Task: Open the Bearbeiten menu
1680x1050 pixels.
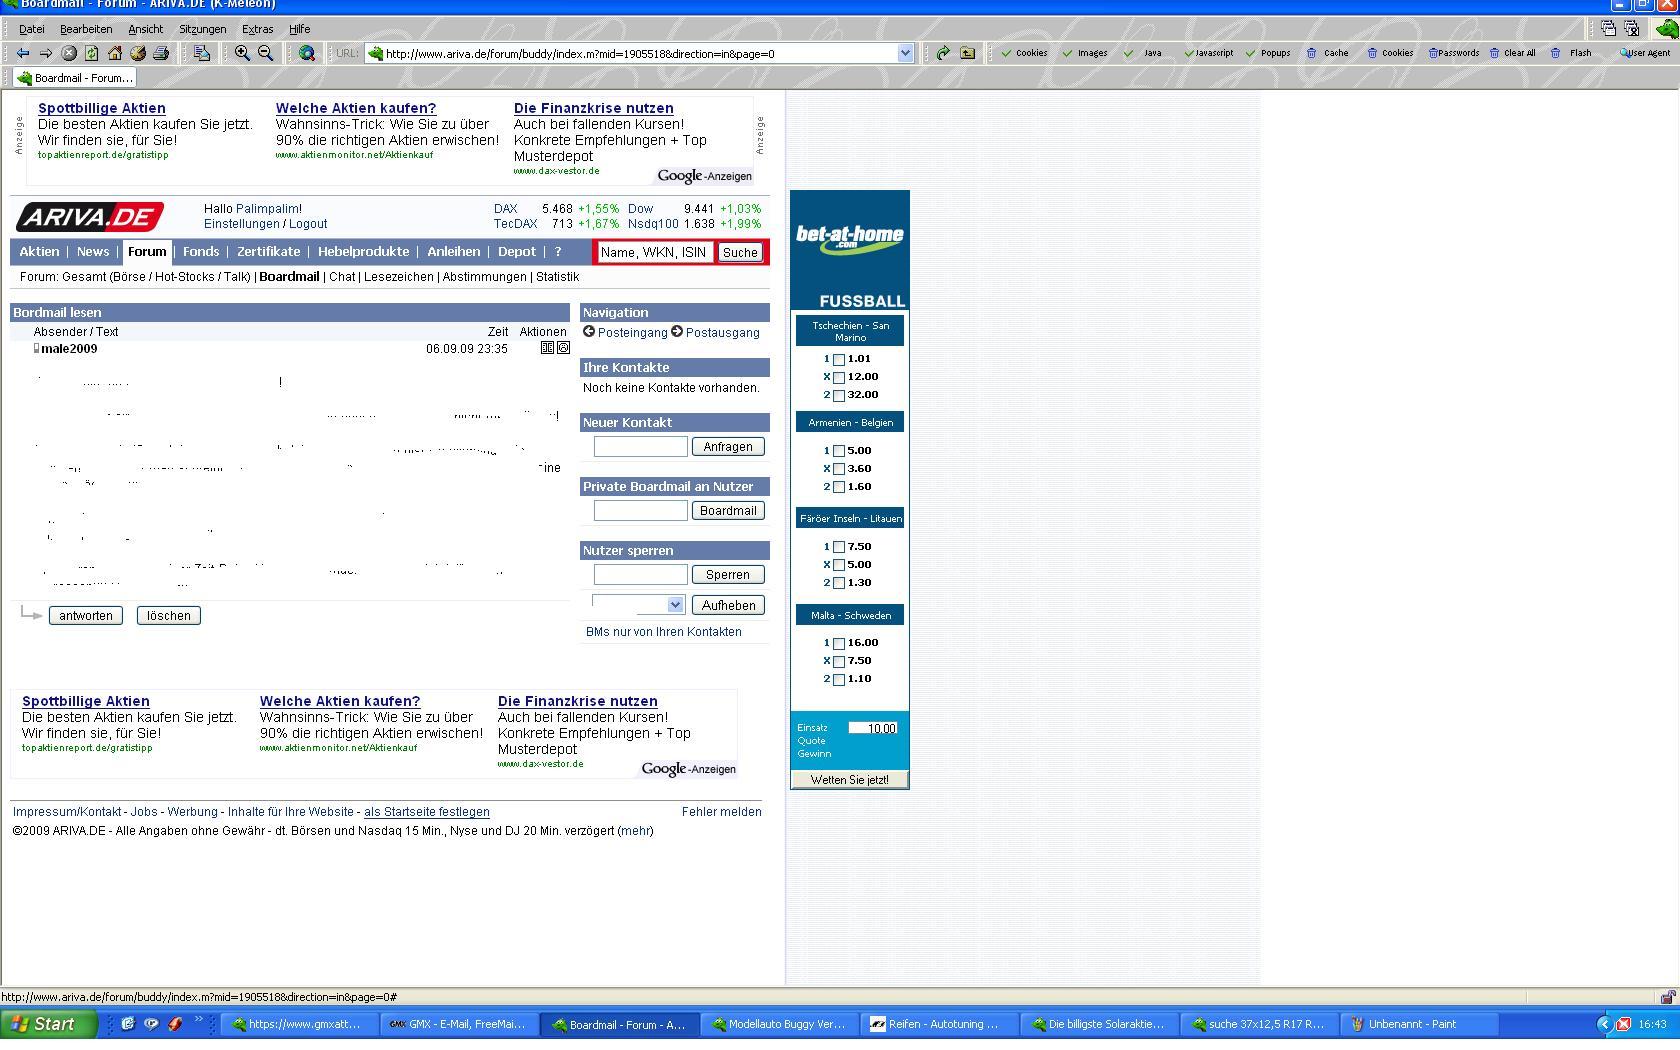Action: [x=86, y=29]
